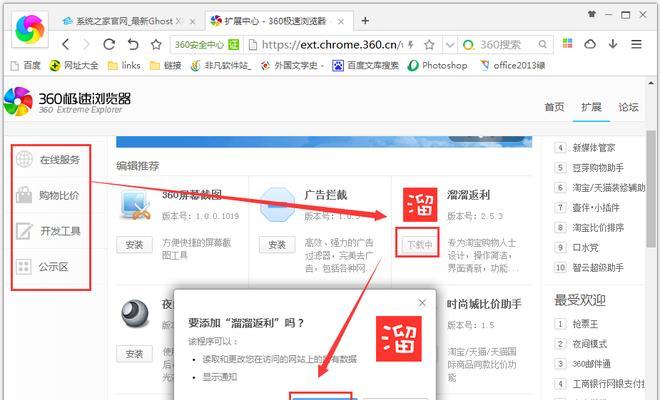
Task: Open 壹伴·小插件 in the ranking list
Action: pos(596,208)
